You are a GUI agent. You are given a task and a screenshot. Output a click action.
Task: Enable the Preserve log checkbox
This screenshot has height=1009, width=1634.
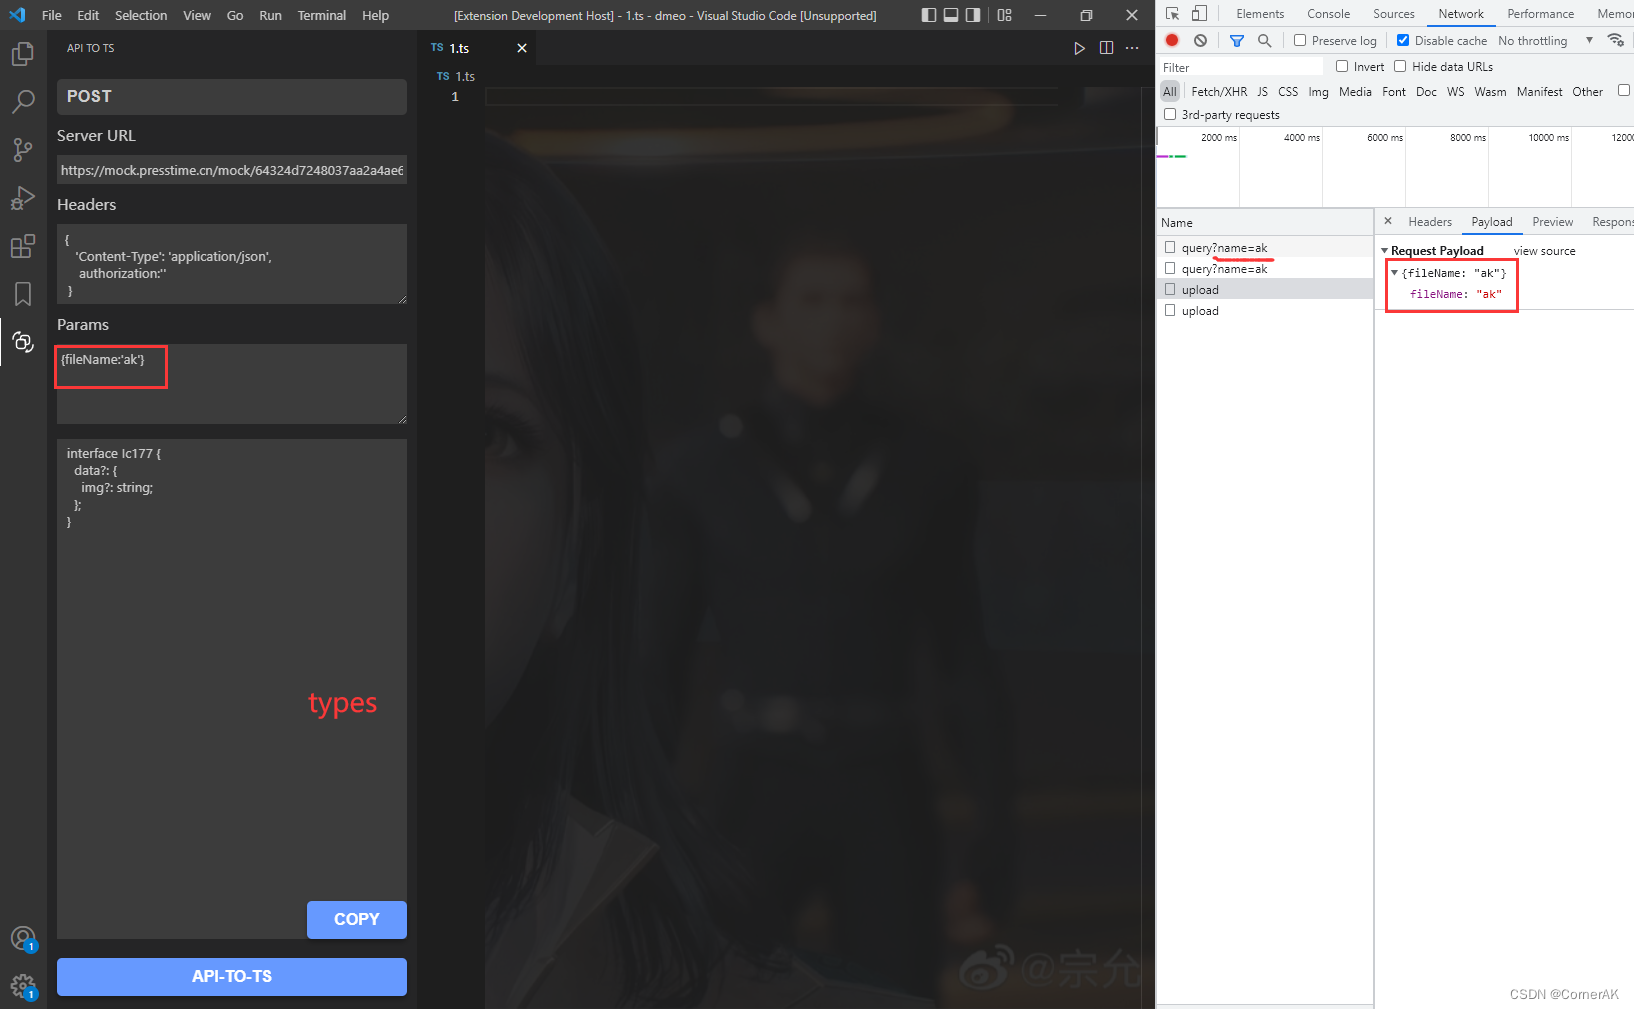(x=1299, y=40)
